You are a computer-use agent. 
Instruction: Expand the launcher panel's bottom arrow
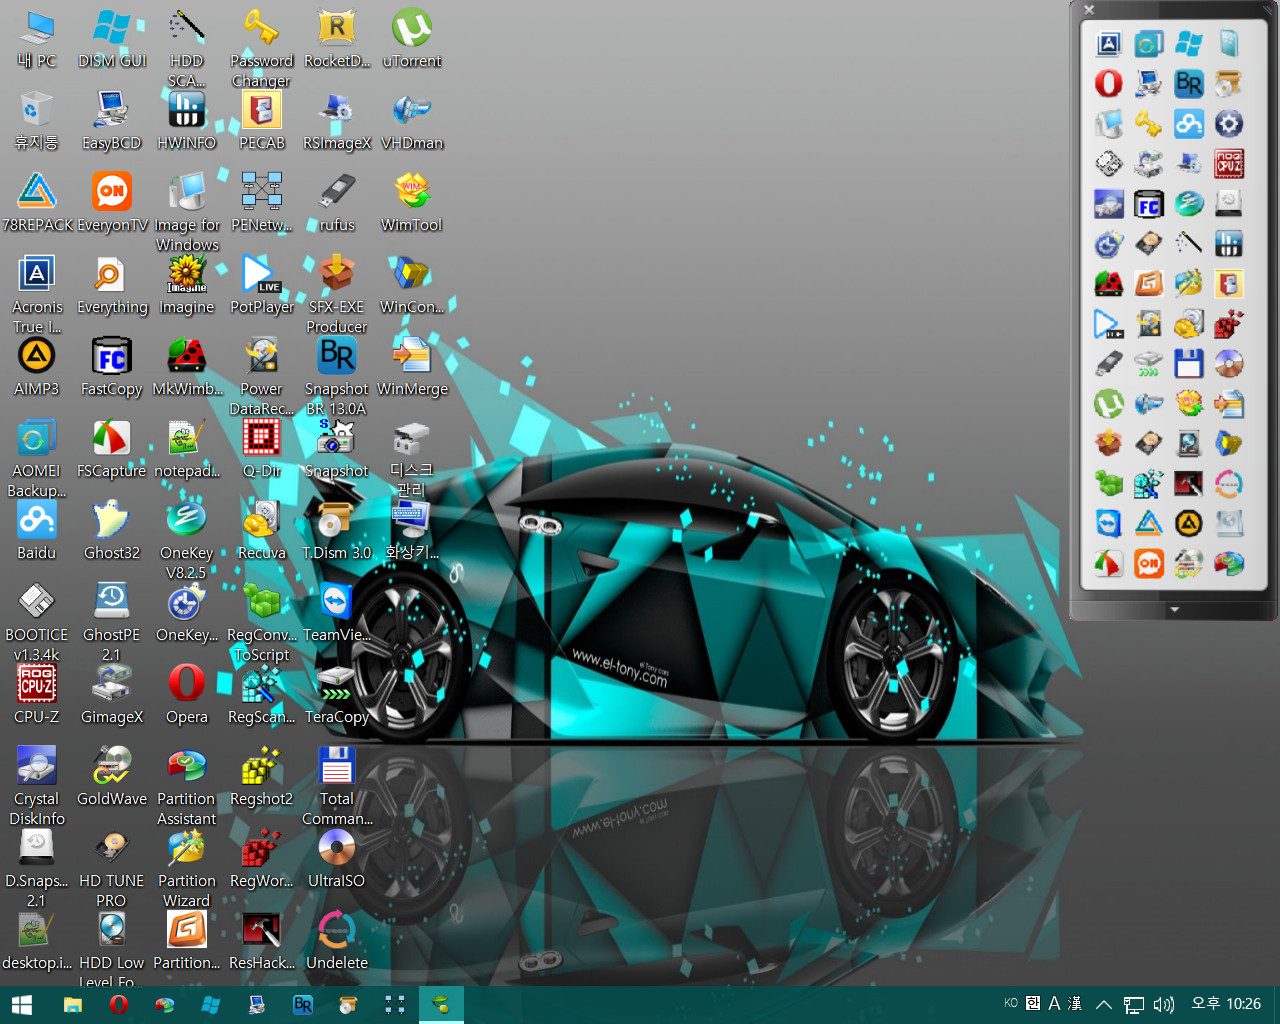1174,609
